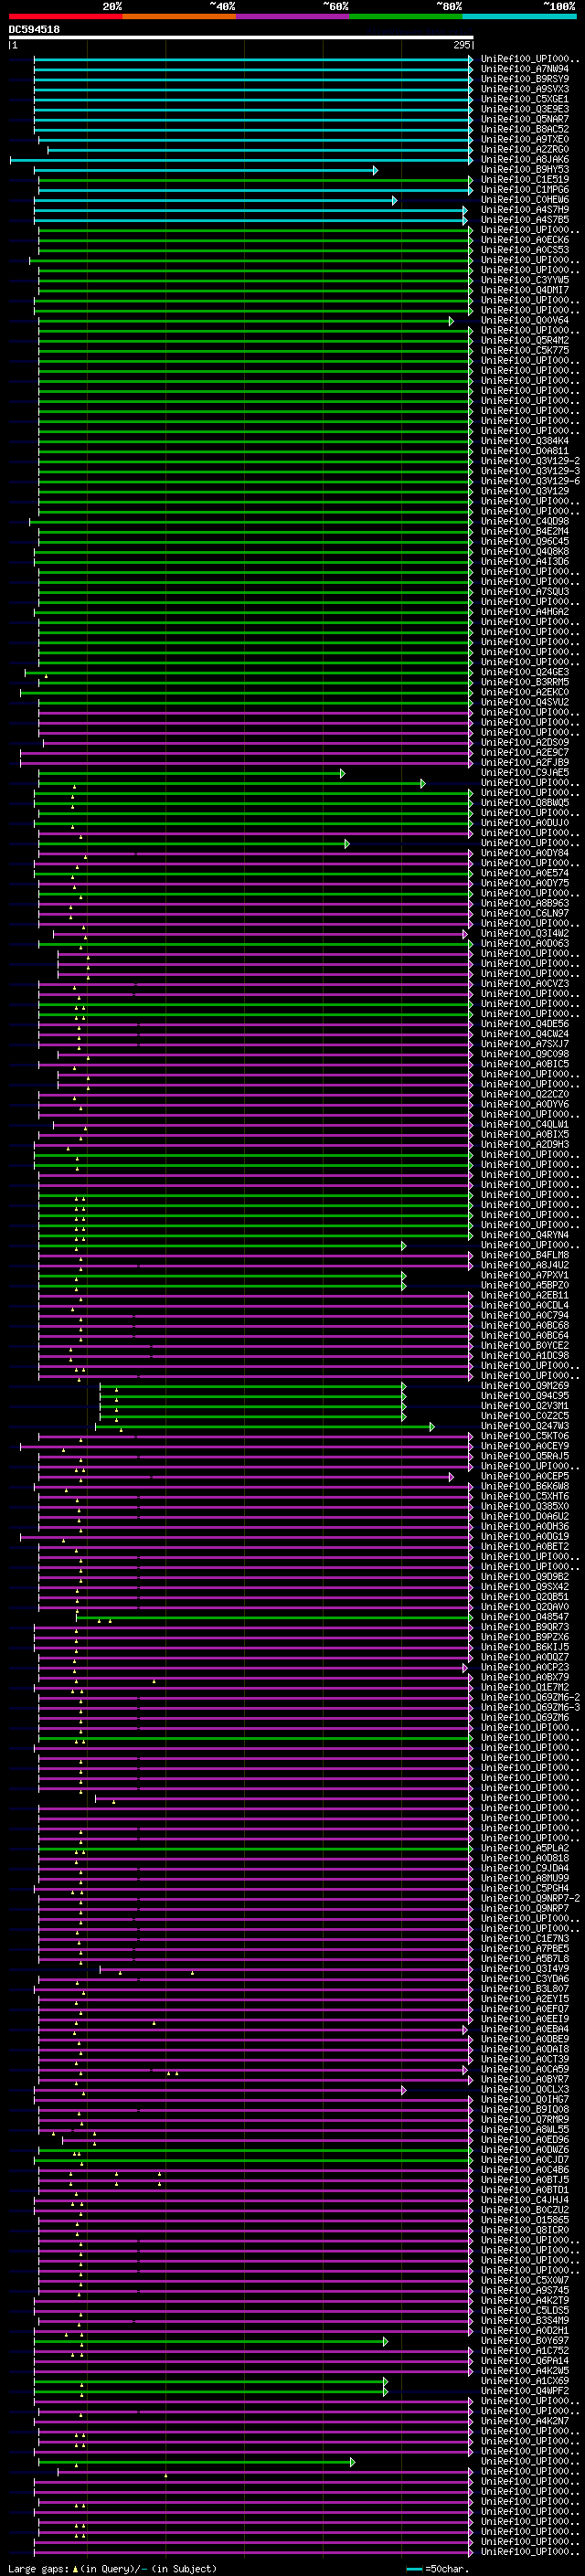
Task: Click the cyan ~100% identity legend swatch
Action: [519, 16]
